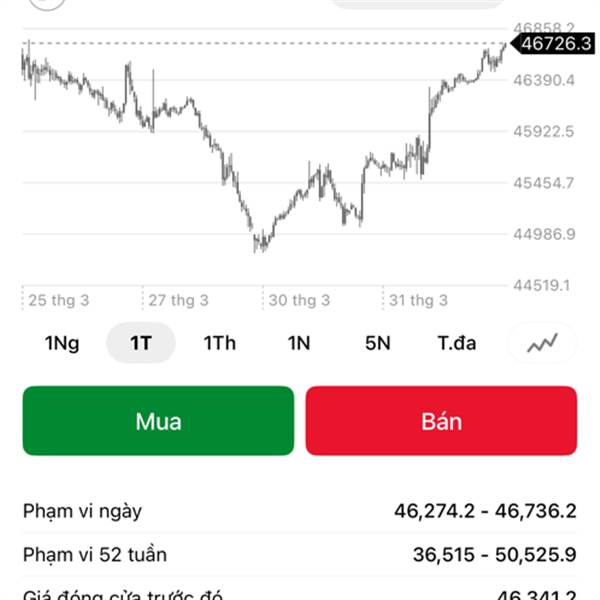Tap the Phạm vi ngày row label
The height and width of the screenshot is (600, 600).
pyautogui.click(x=83, y=511)
